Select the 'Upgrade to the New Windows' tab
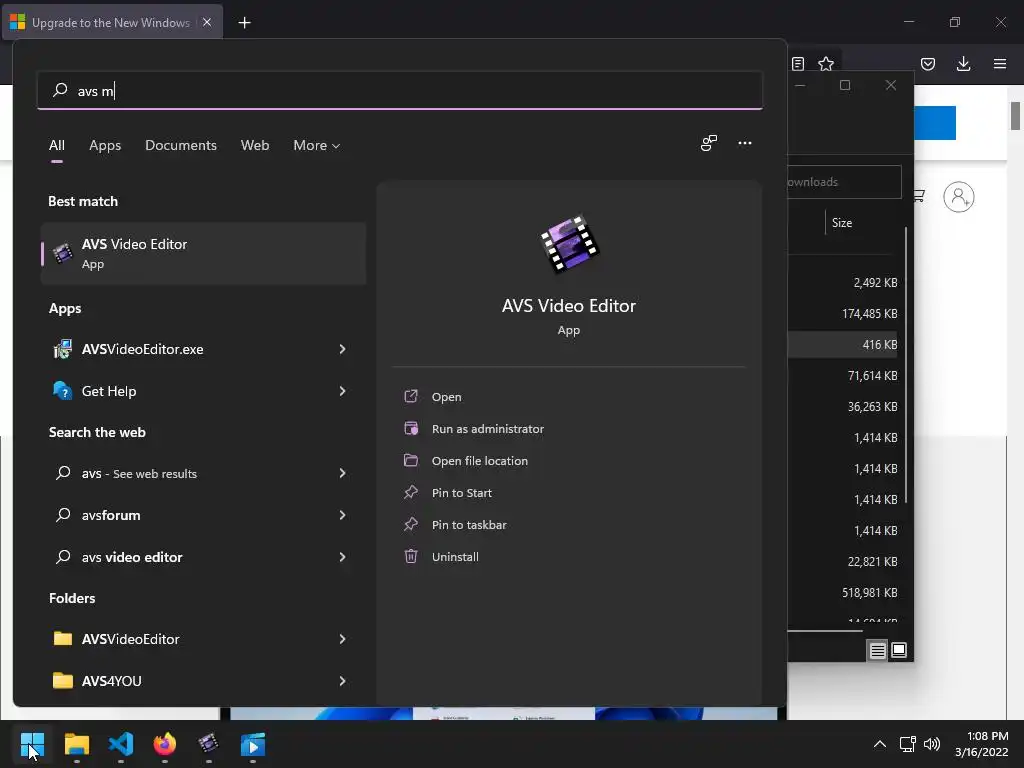The height and width of the screenshot is (768, 1024). tap(112, 22)
